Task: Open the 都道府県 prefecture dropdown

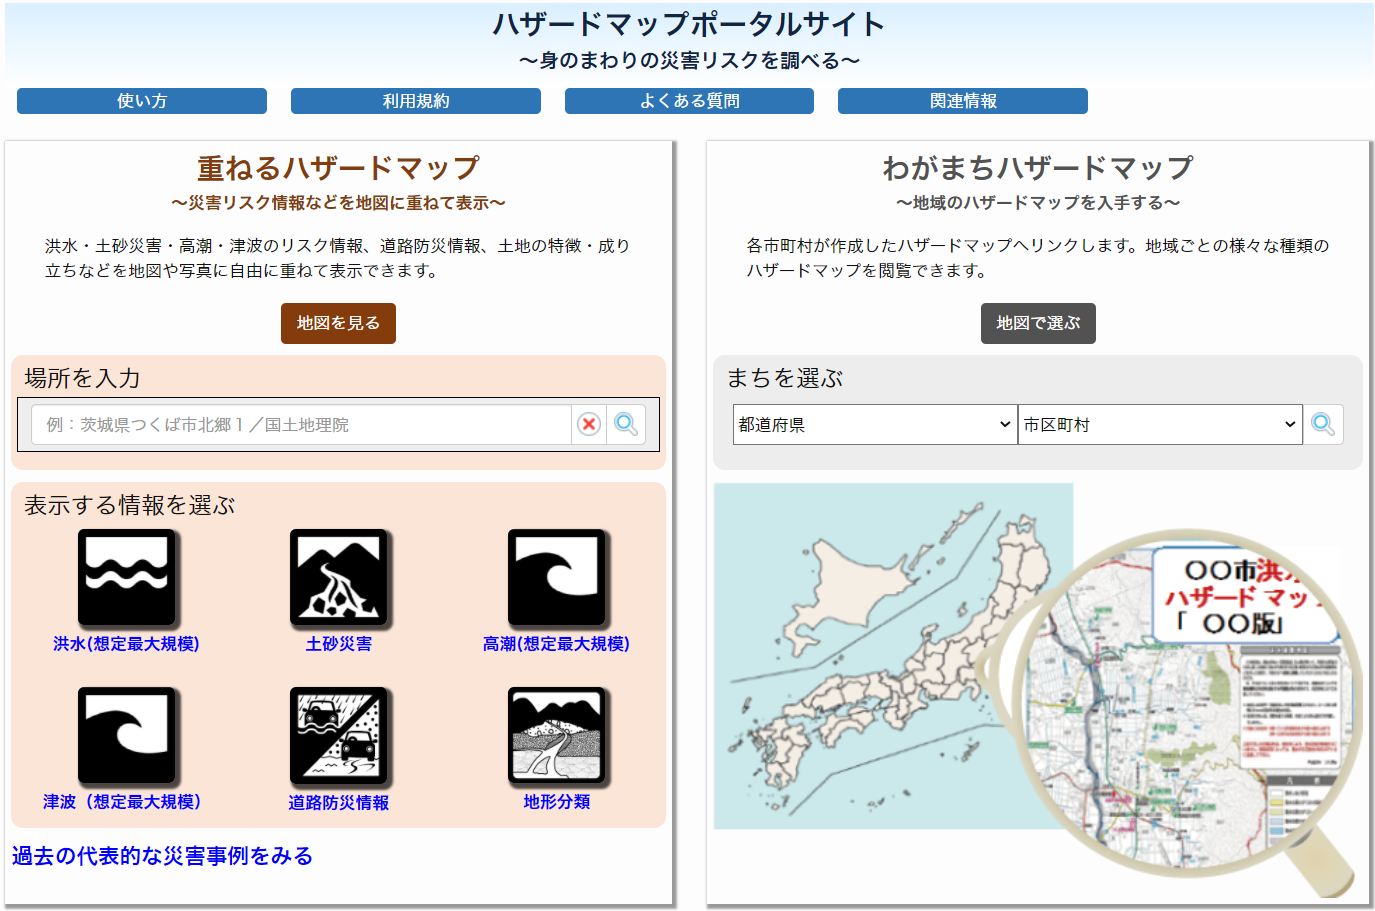Action: (x=874, y=425)
